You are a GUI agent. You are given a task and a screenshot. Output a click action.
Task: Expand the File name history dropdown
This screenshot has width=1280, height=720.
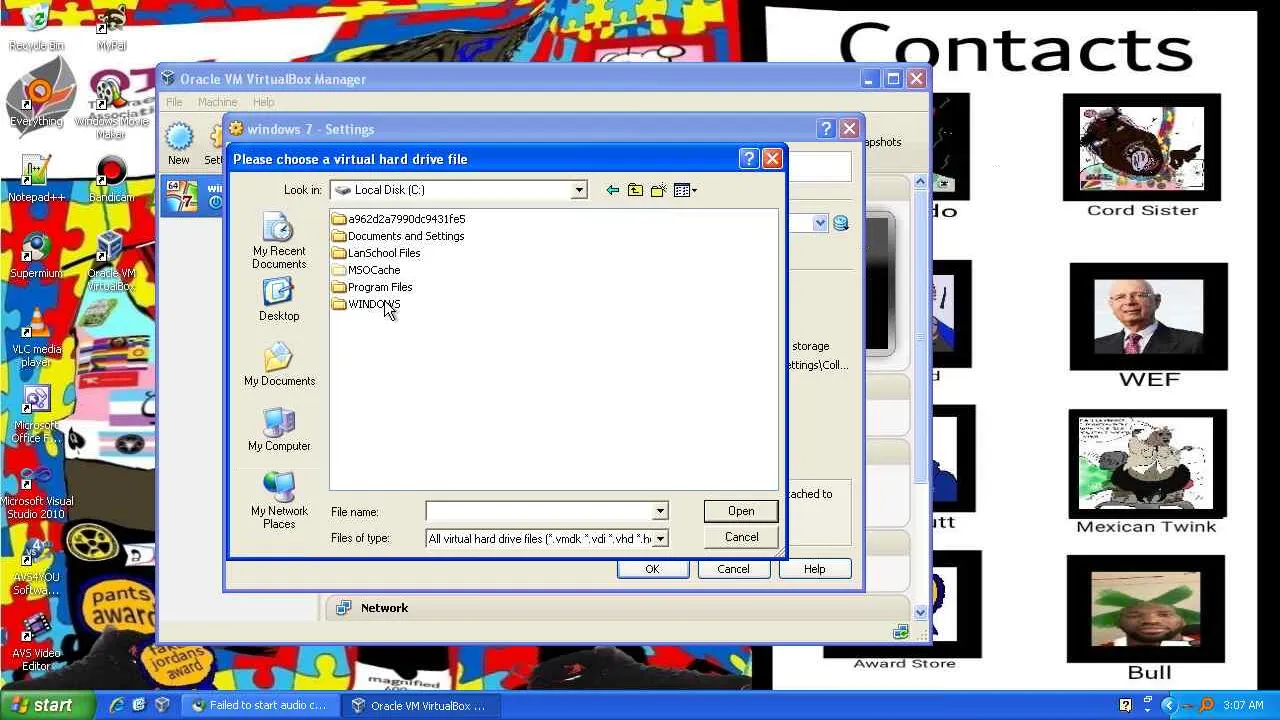[x=660, y=511]
